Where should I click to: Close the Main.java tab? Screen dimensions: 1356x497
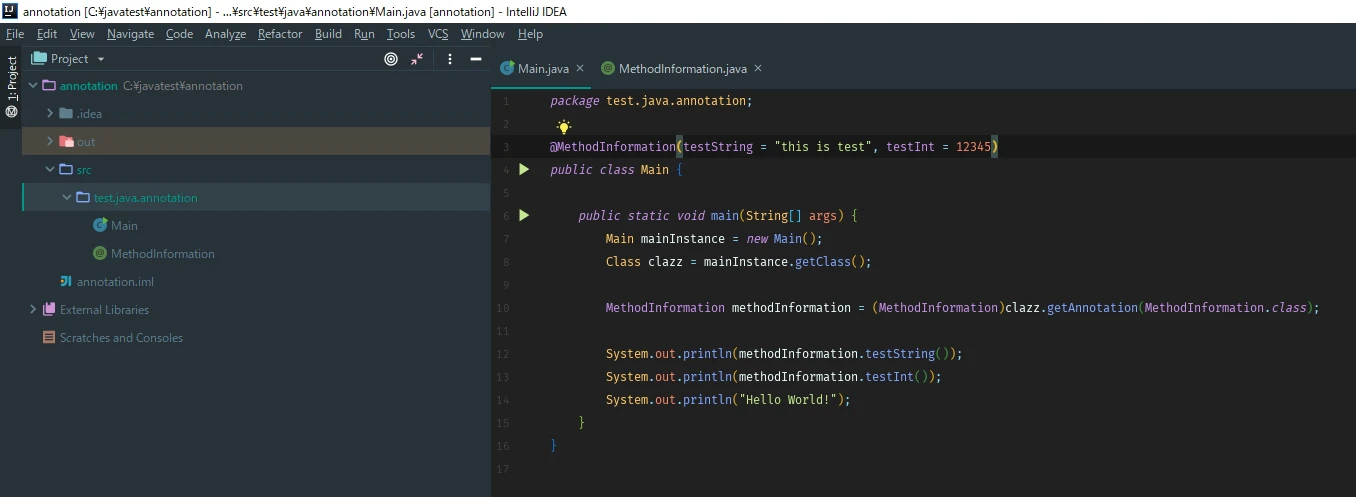(x=580, y=69)
